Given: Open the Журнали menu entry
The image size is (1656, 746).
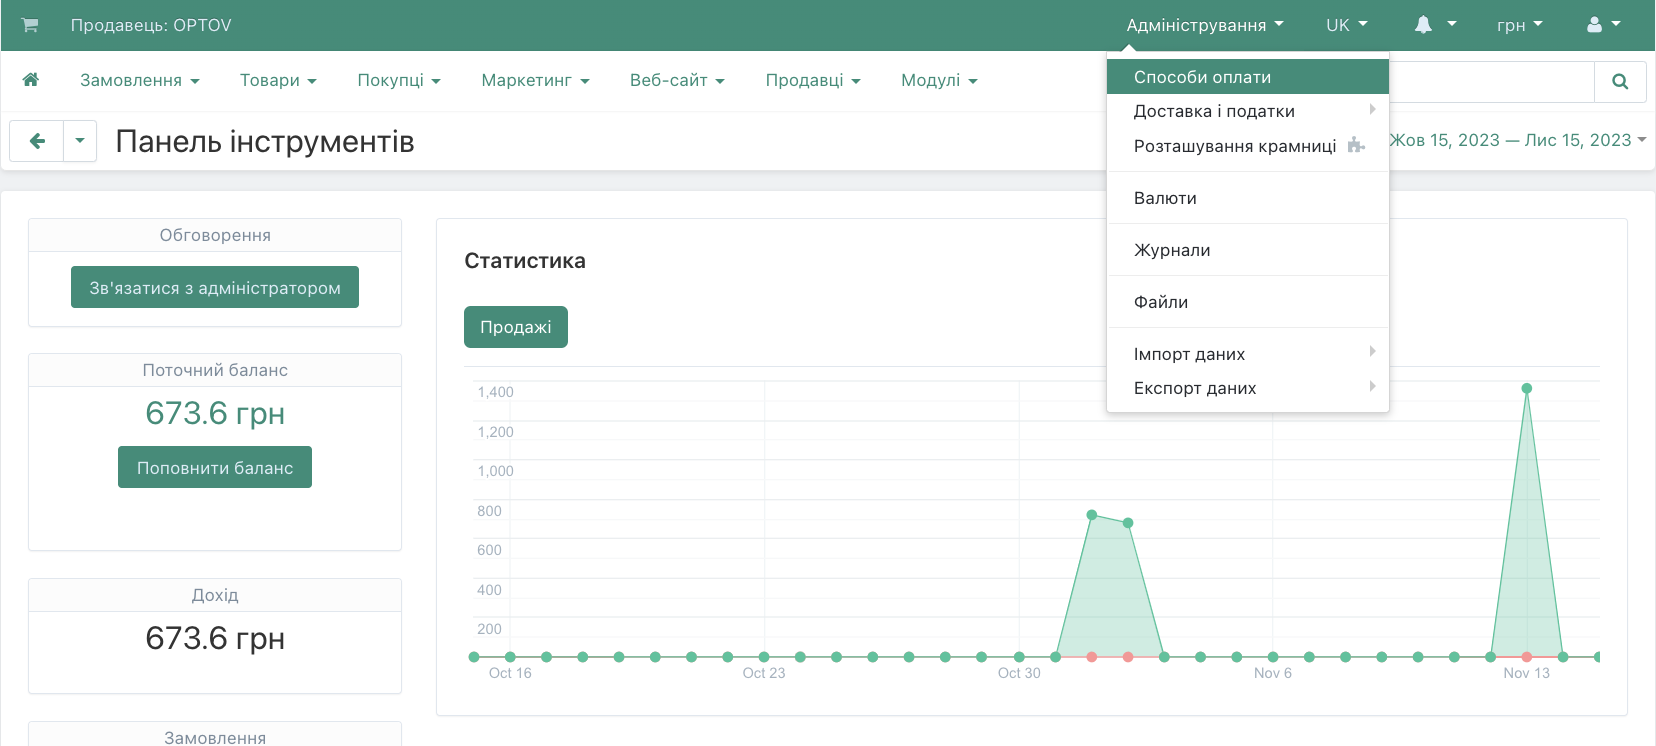Looking at the screenshot, I should pos(1172,250).
